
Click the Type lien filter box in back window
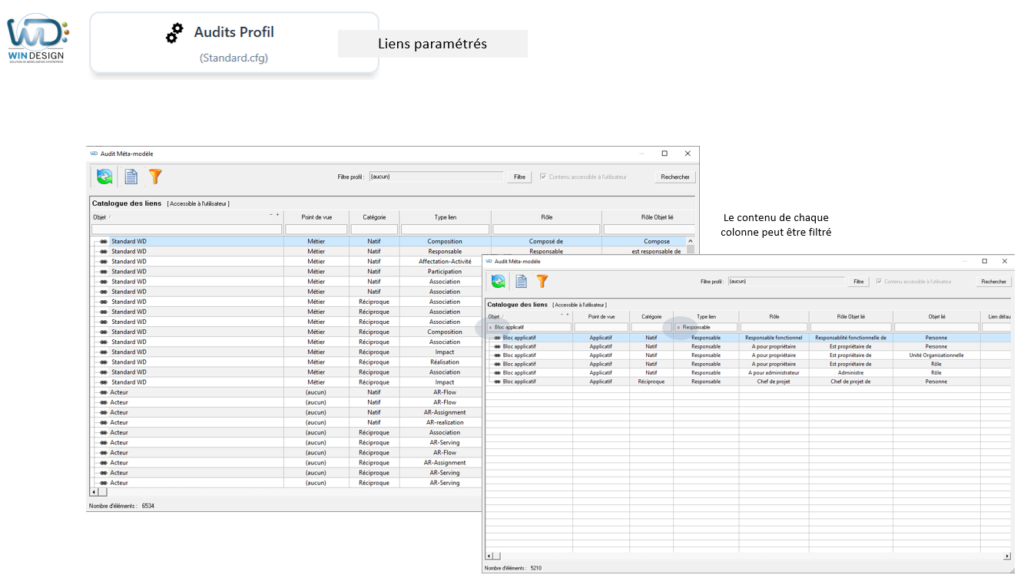(445, 229)
